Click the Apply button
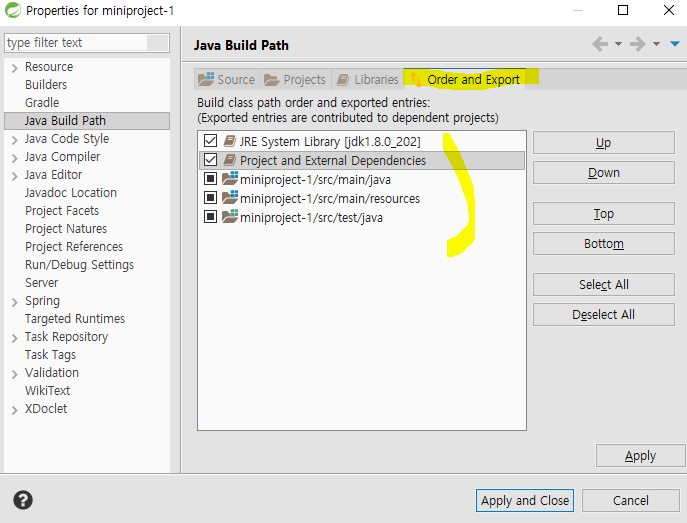This screenshot has width=687, height=523. [x=640, y=456]
